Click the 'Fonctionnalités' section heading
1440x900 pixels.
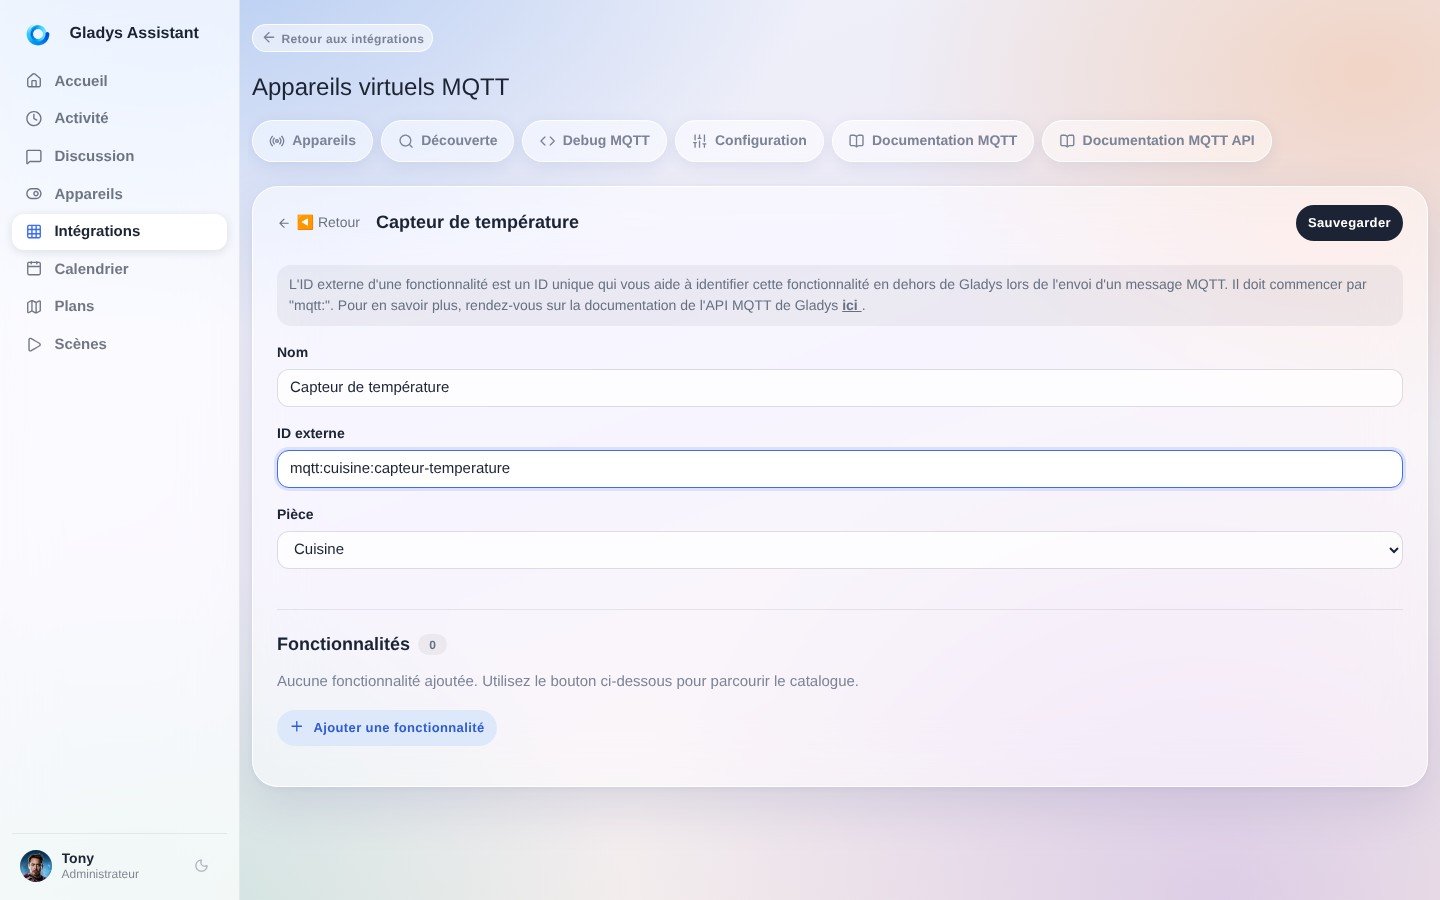point(343,644)
